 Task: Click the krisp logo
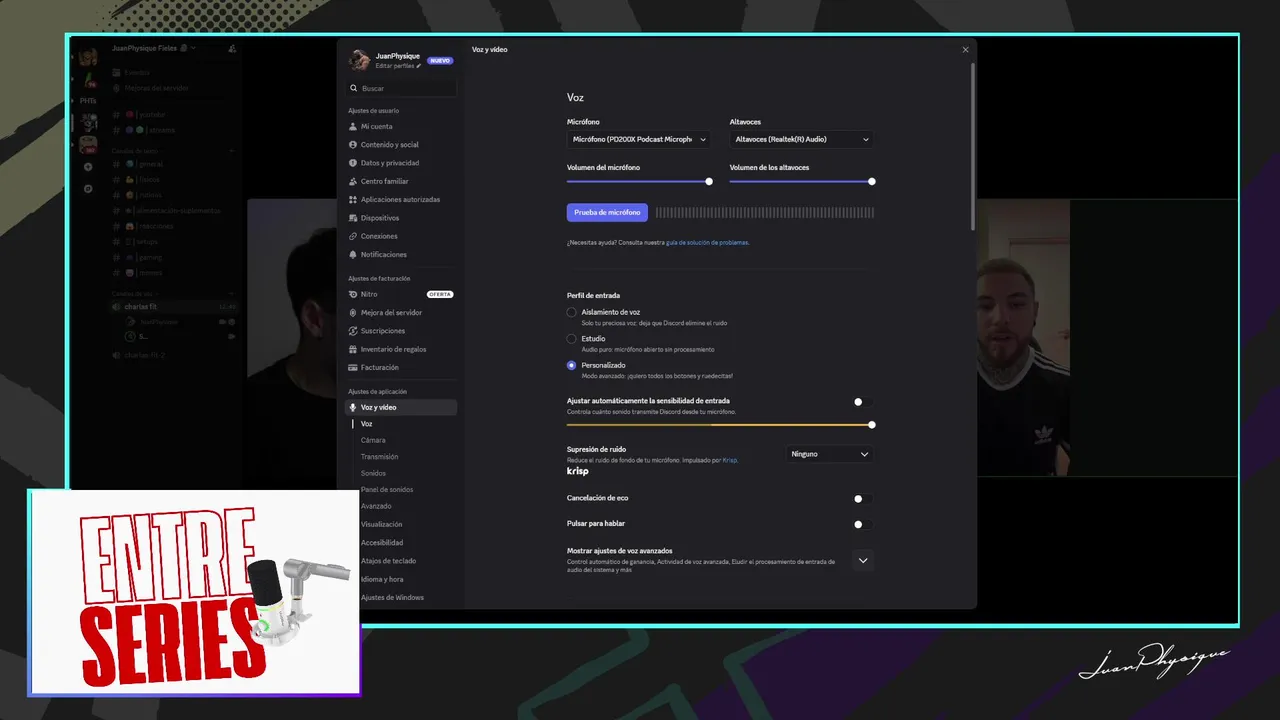(578, 471)
